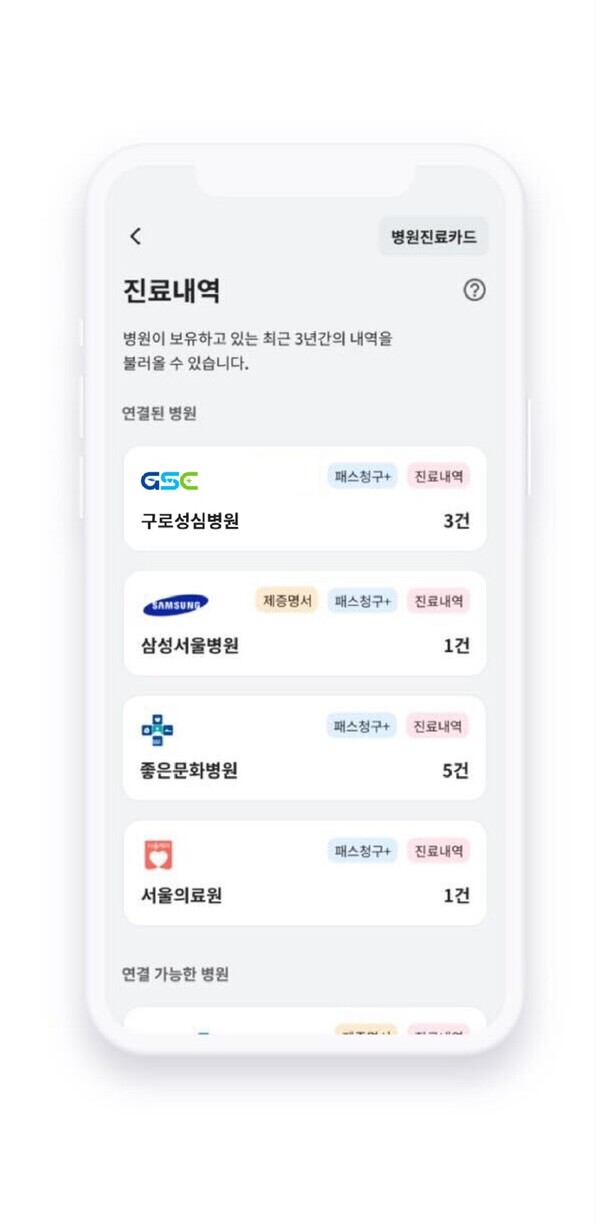Tap the Samsung logo icon
The height and width of the screenshot is (1224, 600).
[175, 605]
